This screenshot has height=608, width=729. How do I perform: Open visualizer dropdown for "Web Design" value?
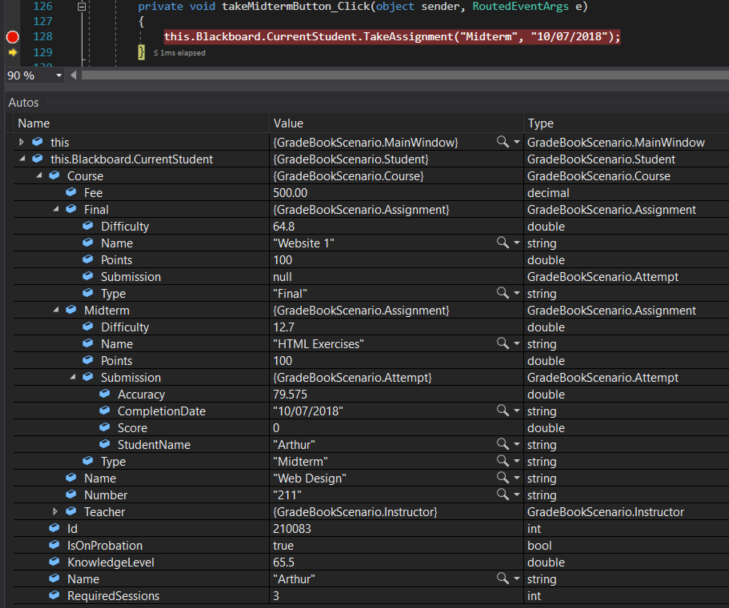tap(517, 478)
